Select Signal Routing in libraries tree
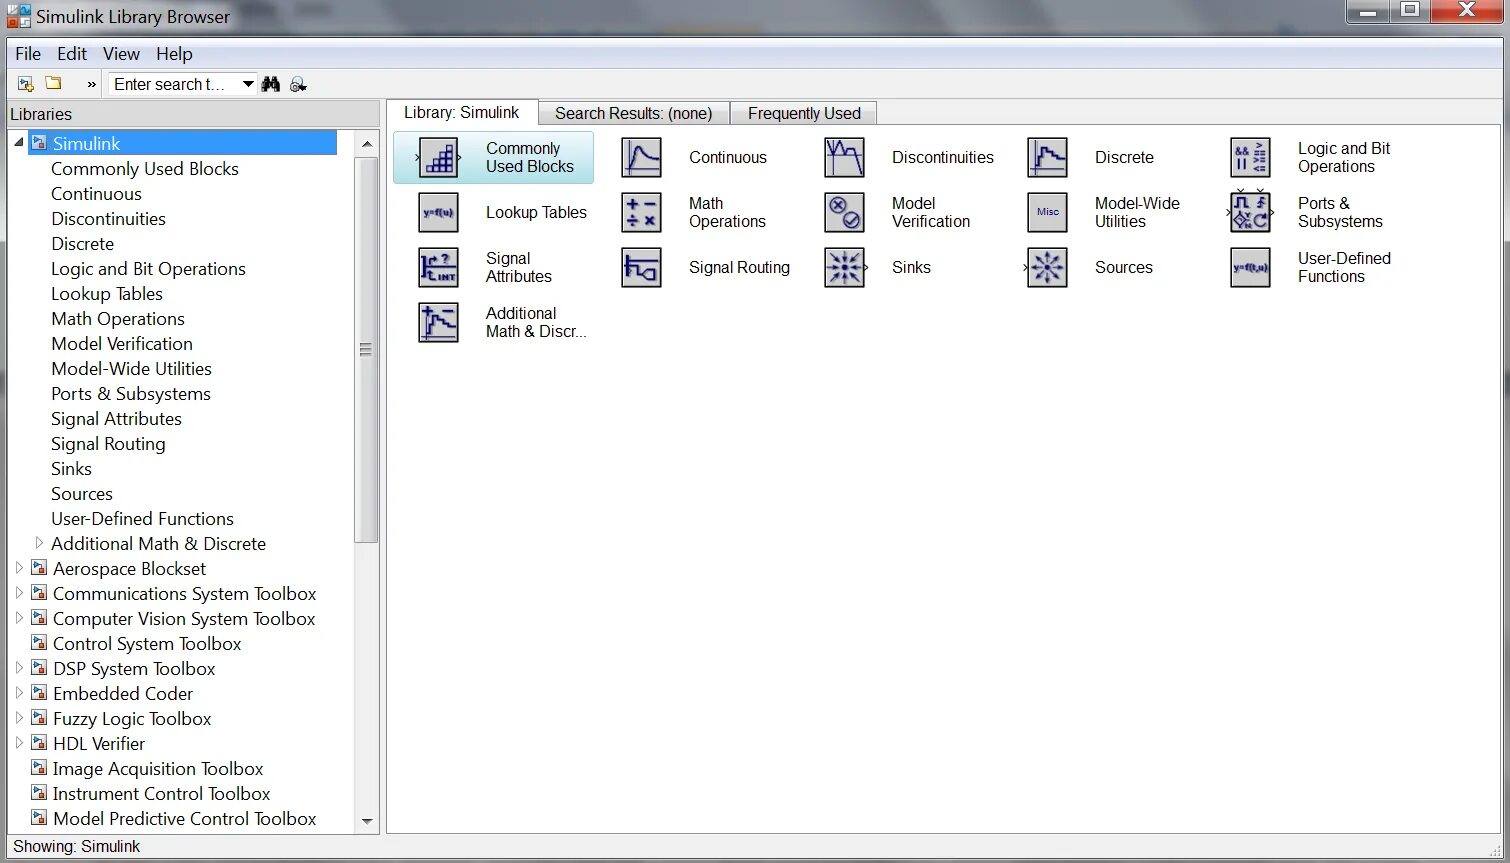The image size is (1510, 863). point(108,444)
